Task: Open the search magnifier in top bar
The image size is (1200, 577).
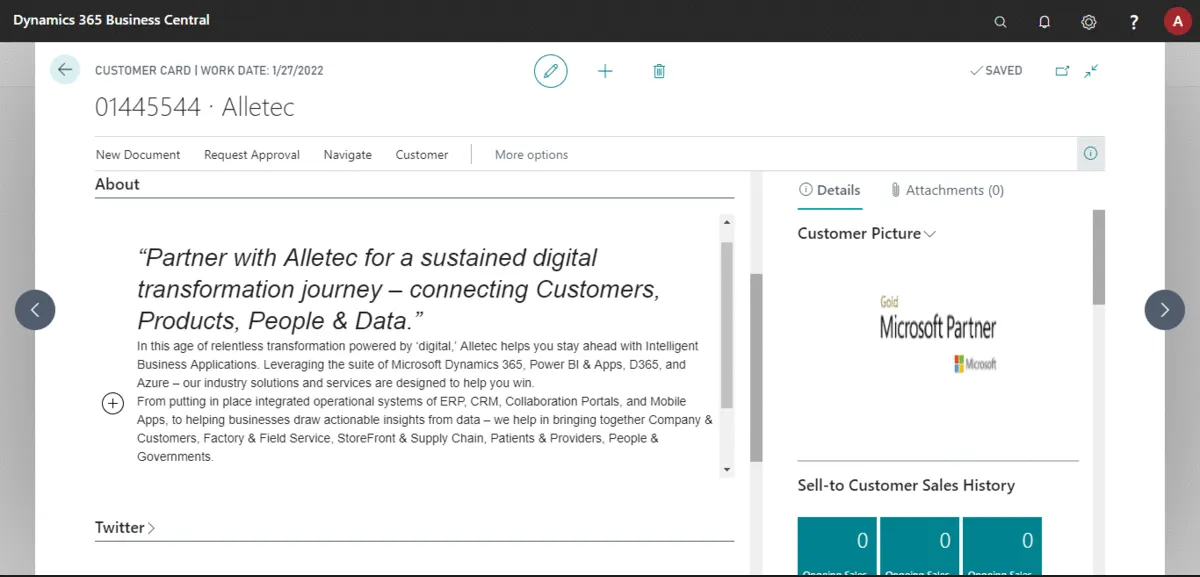Action: (x=1000, y=21)
